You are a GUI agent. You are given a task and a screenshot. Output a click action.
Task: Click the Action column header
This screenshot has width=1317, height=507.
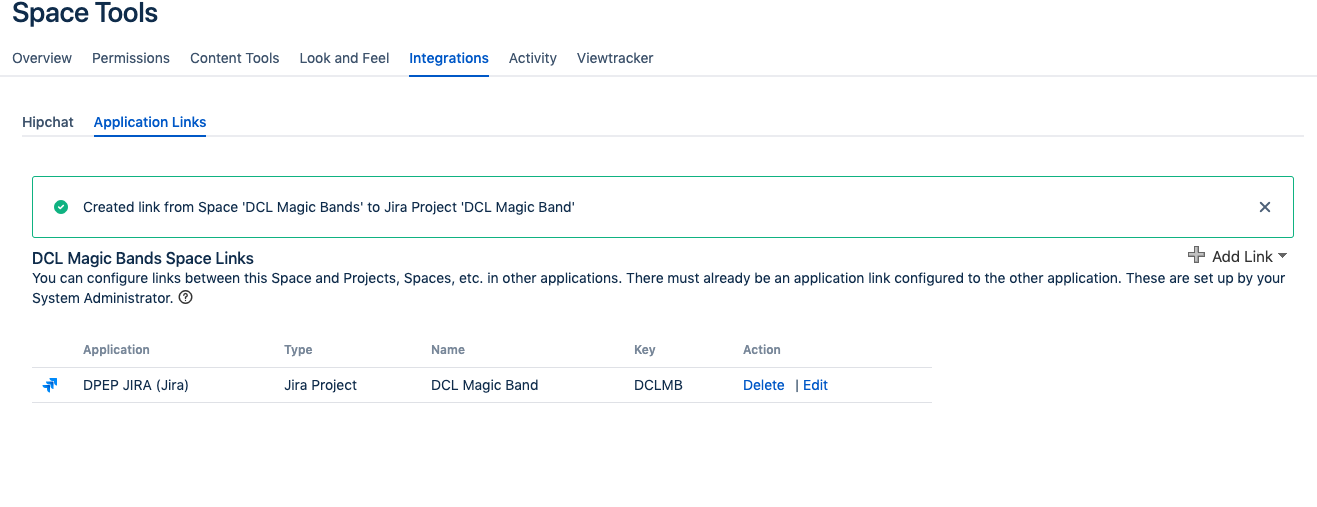(x=762, y=350)
